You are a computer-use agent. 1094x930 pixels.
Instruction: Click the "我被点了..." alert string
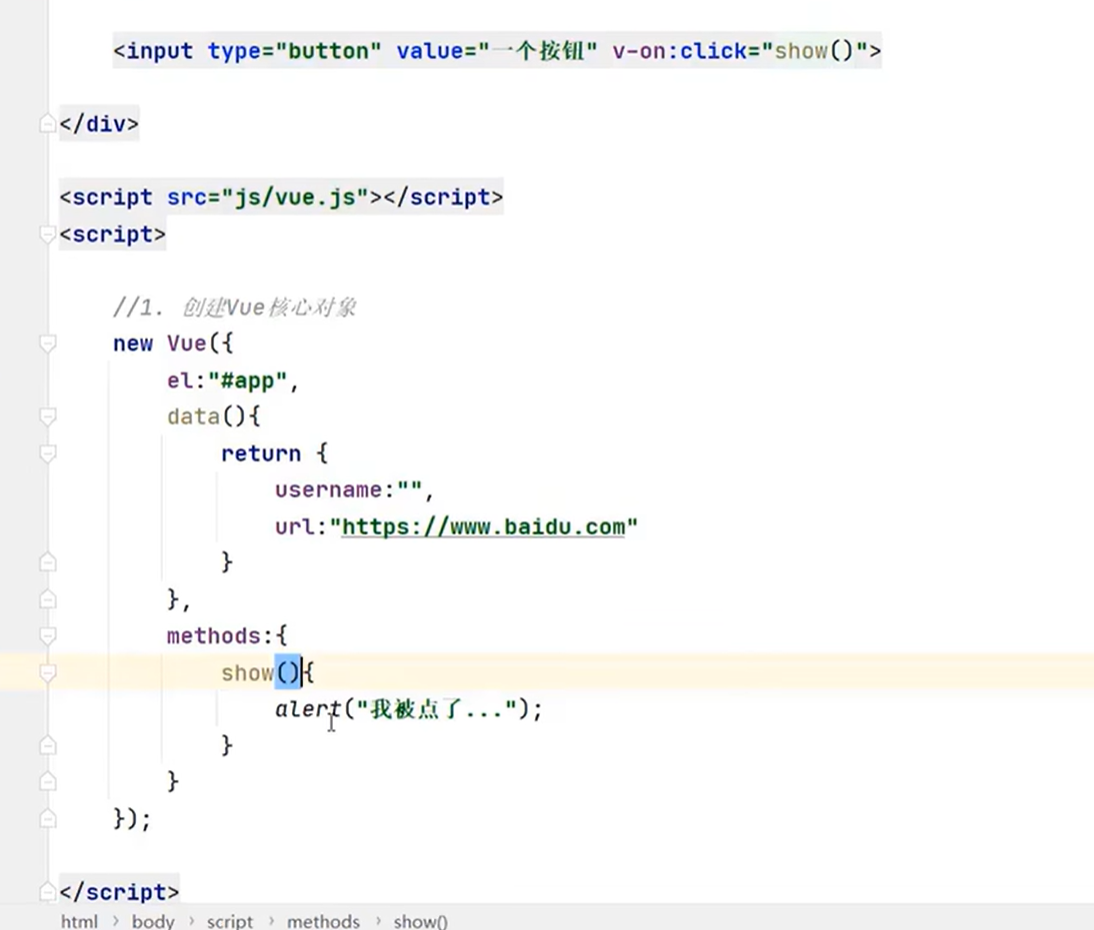click(437, 709)
